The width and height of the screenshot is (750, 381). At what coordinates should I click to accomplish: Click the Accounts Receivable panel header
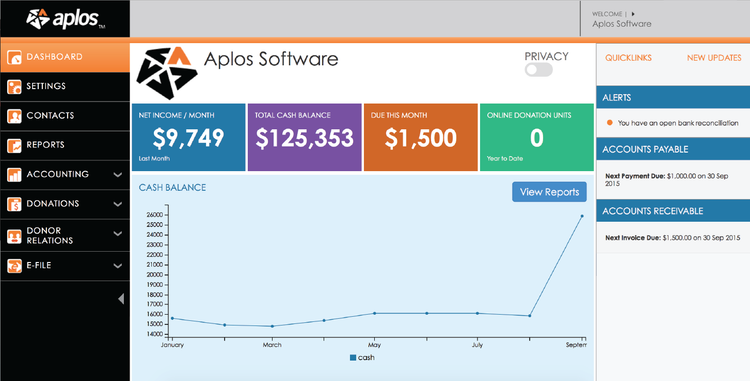pyautogui.click(x=673, y=211)
